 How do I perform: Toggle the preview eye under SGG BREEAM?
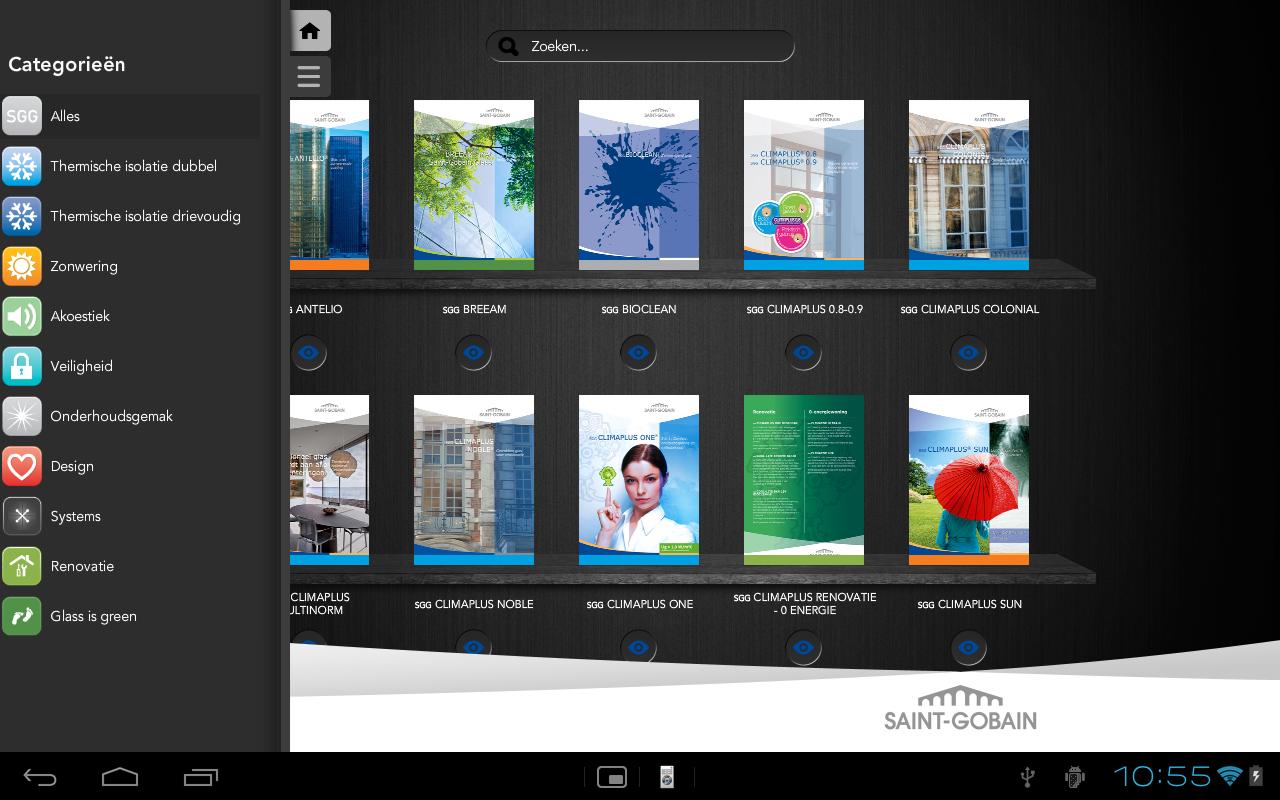[x=473, y=352]
